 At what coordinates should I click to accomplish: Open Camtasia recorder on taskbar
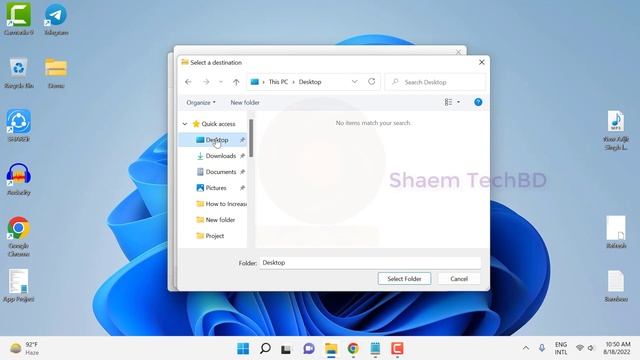pos(397,349)
